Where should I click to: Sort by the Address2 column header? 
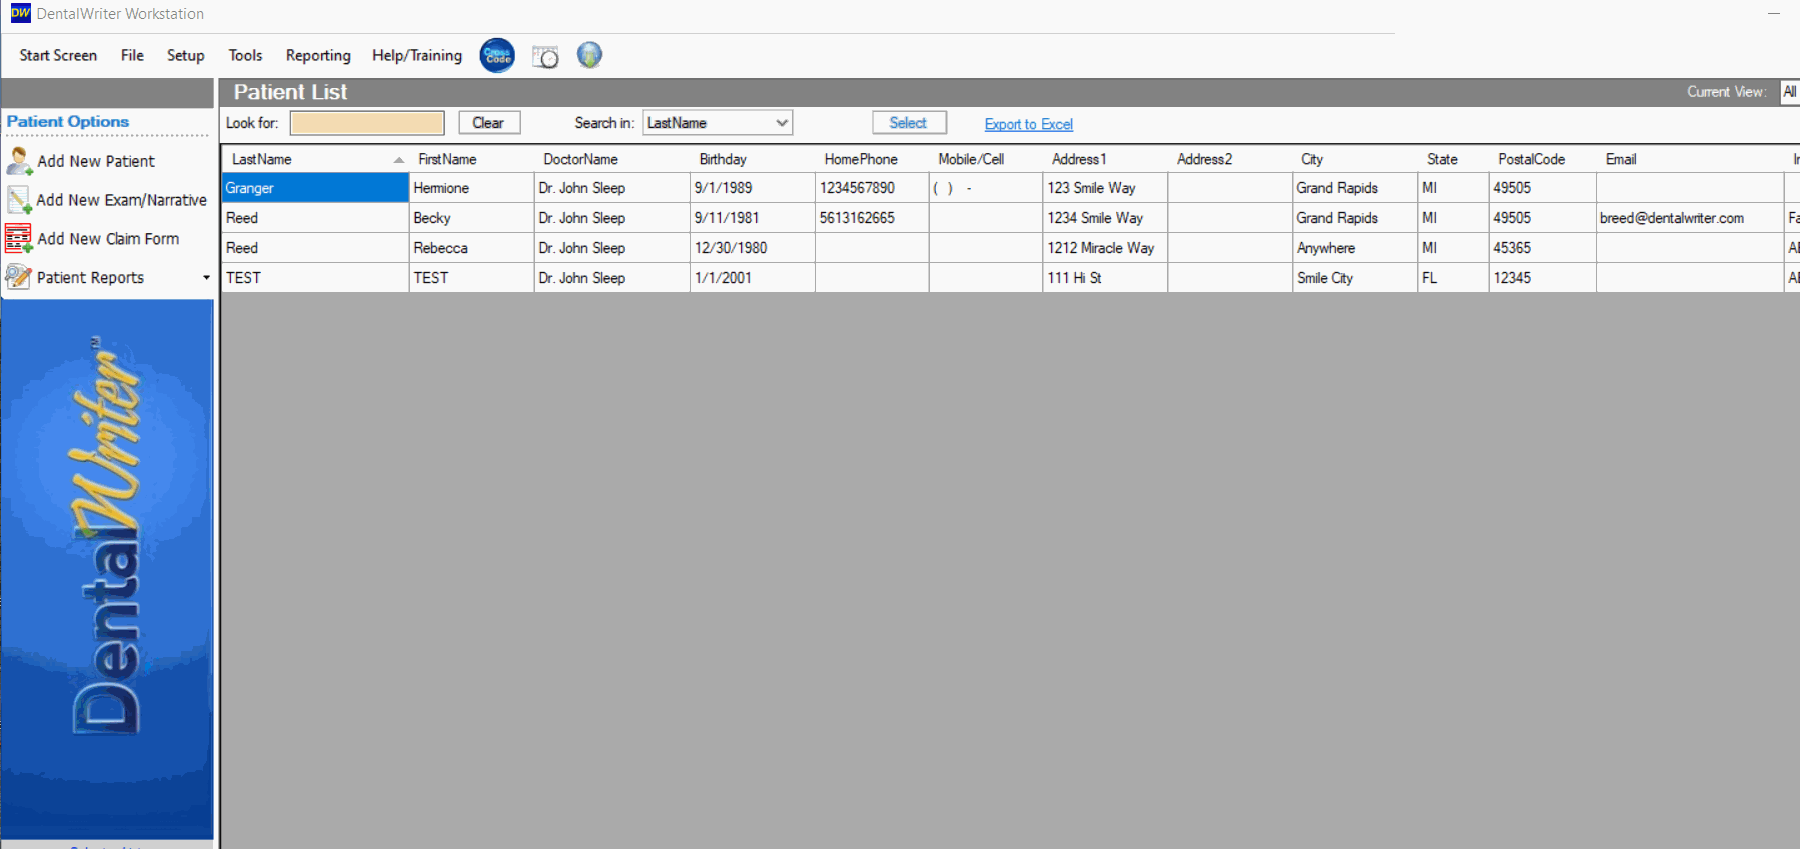(1230, 159)
